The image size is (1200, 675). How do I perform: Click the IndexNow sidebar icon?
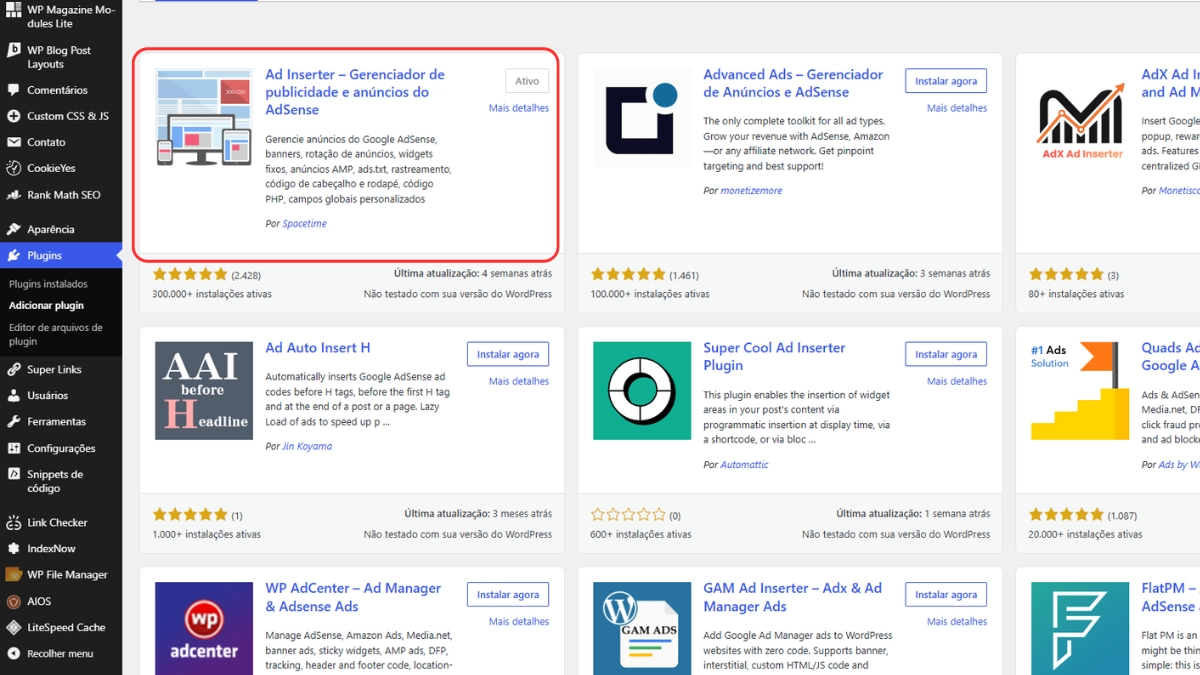[x=13, y=548]
